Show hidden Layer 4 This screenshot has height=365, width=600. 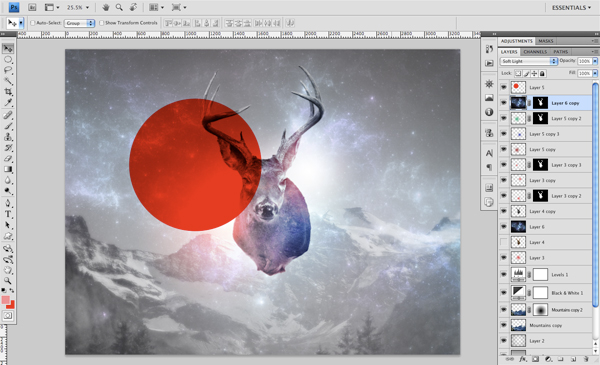(x=504, y=242)
